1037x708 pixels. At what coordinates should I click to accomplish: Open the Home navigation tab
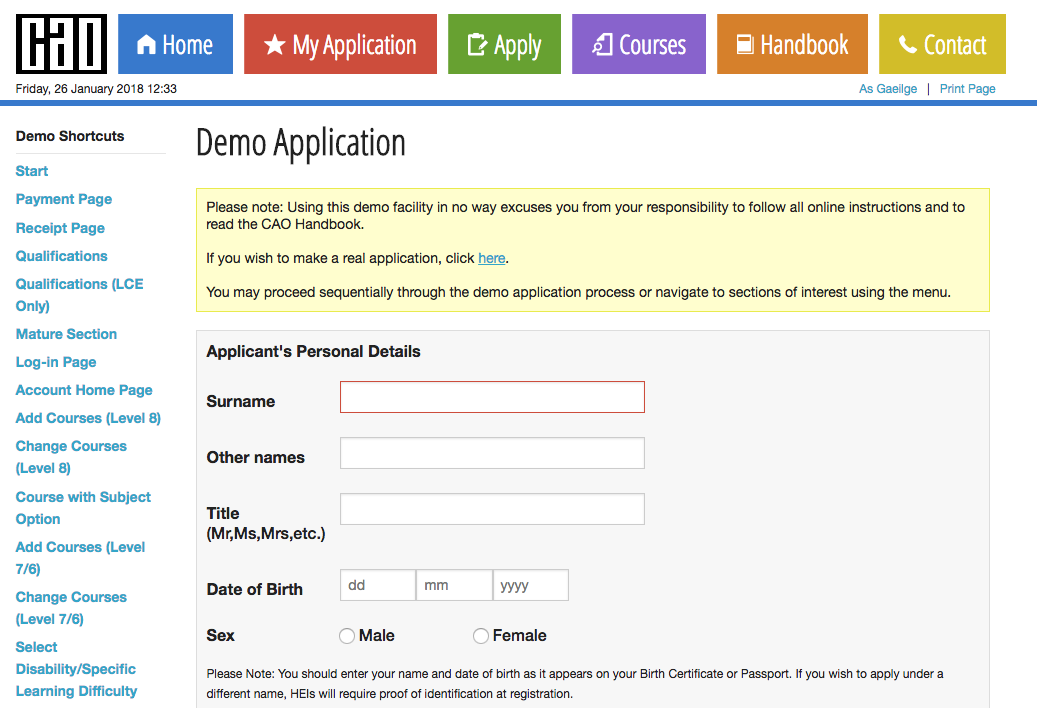[175, 44]
